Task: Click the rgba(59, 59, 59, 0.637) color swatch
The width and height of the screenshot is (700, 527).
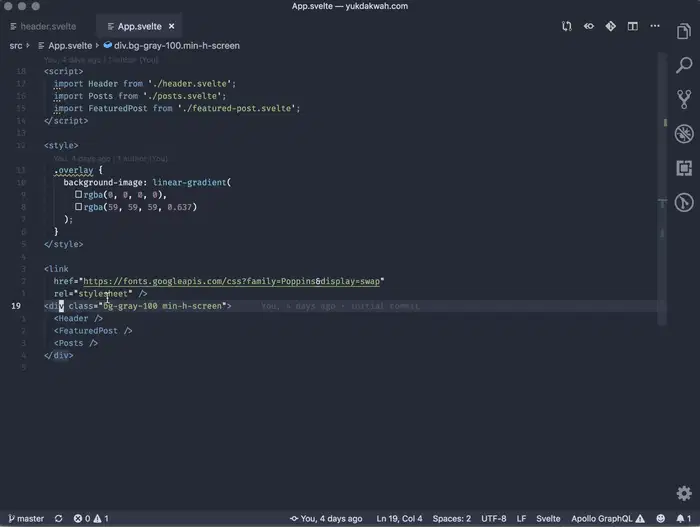Action: point(78,207)
